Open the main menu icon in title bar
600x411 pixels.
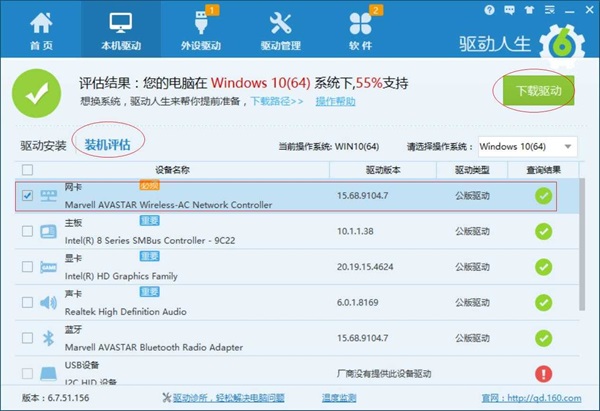click(549, 10)
